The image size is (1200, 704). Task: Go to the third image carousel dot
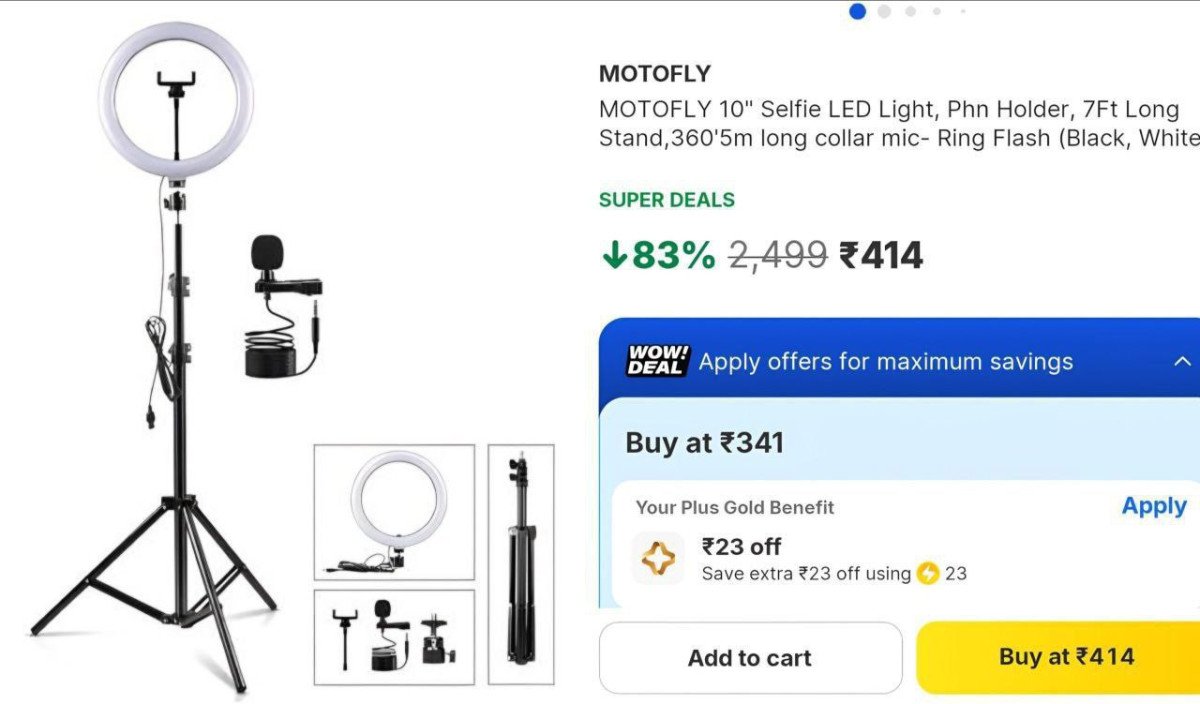pyautogui.click(x=910, y=11)
